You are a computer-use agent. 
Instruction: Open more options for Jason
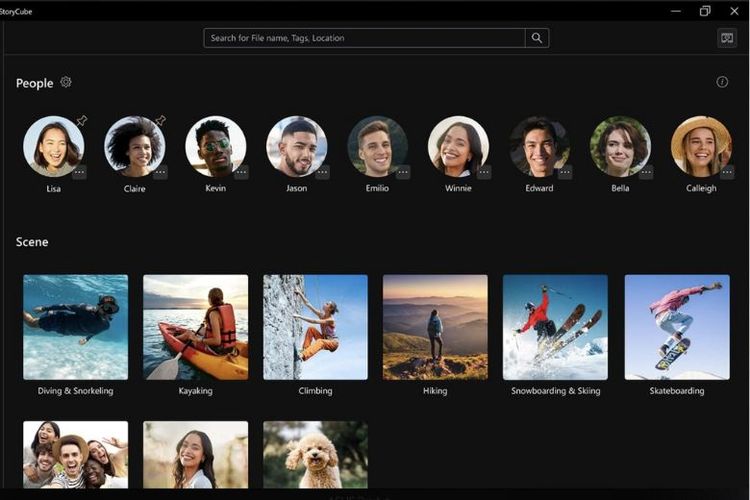[322, 172]
